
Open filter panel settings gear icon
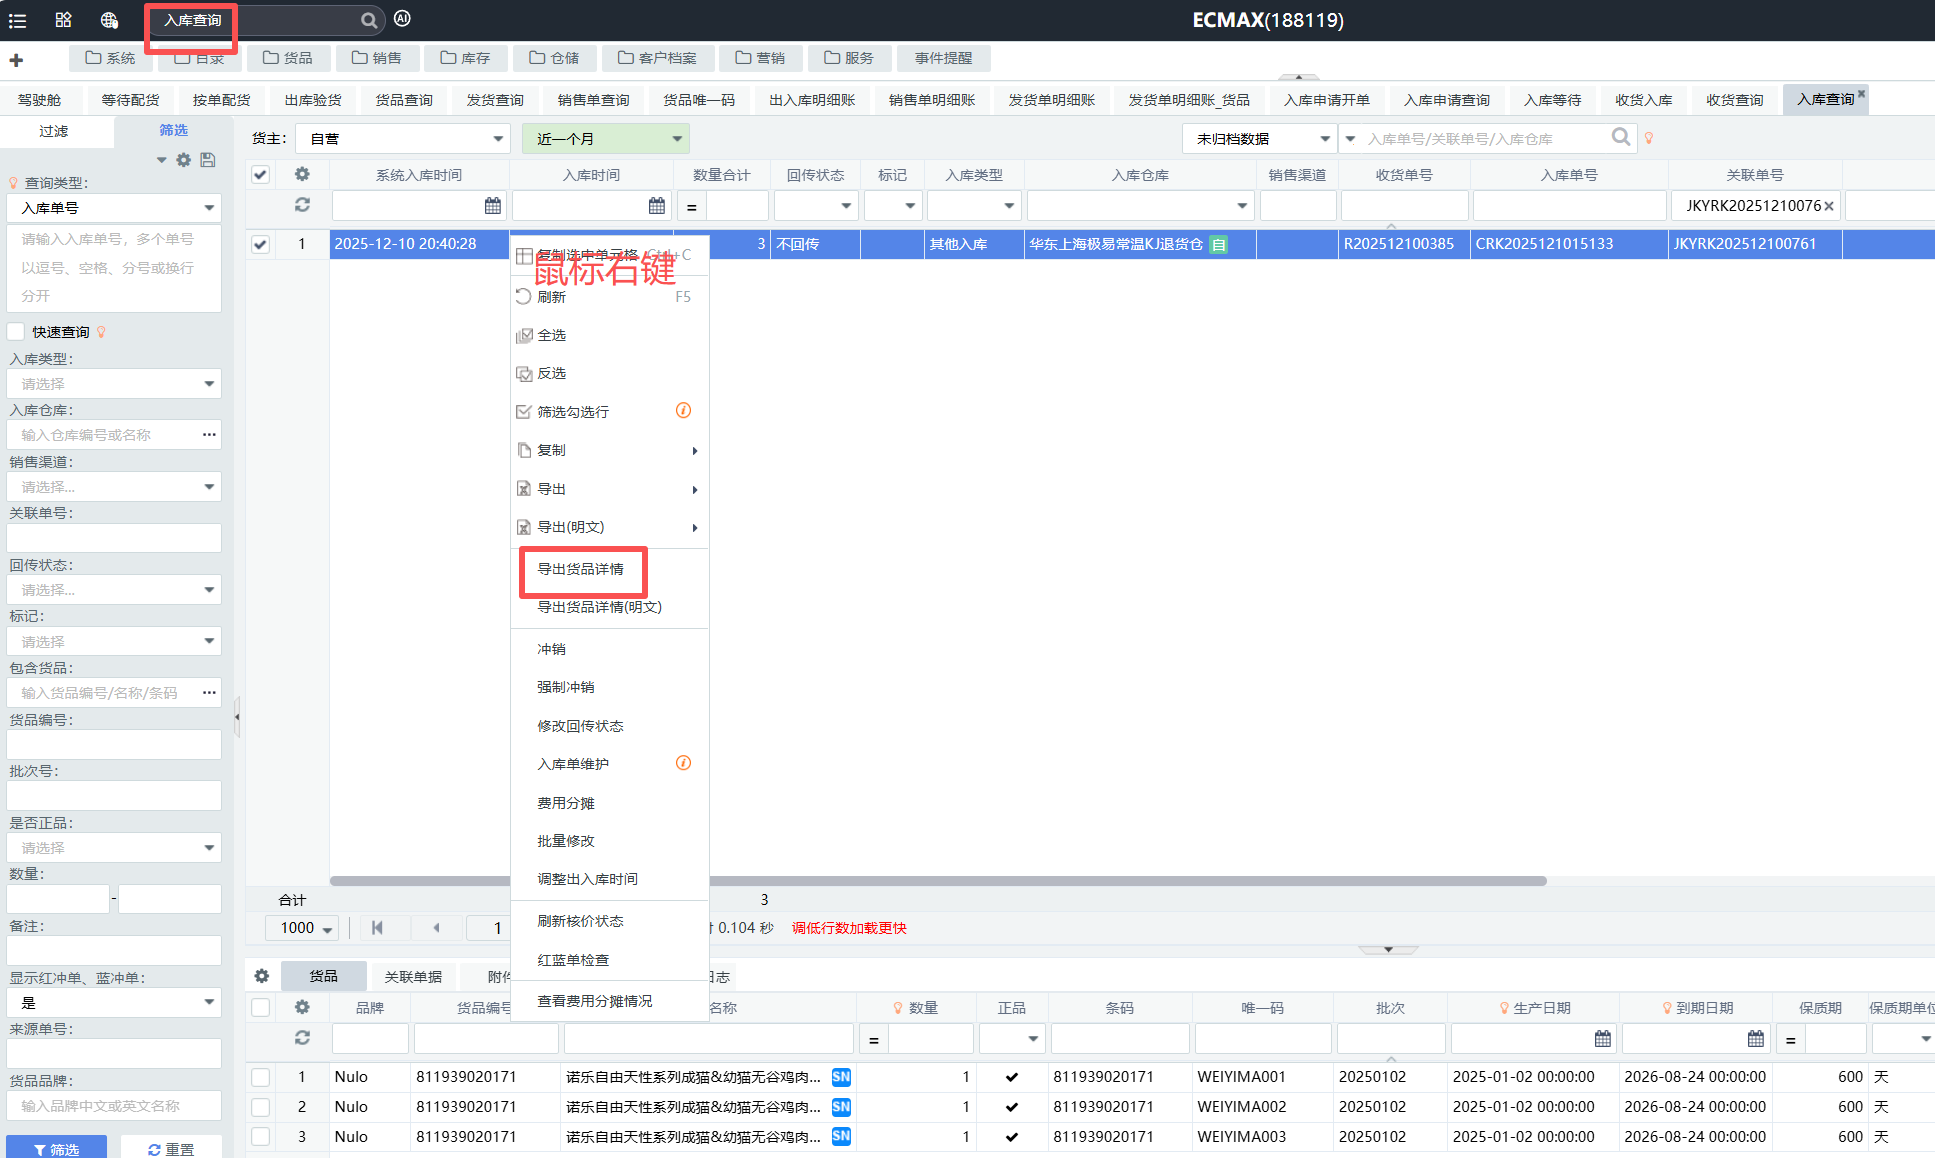(184, 160)
